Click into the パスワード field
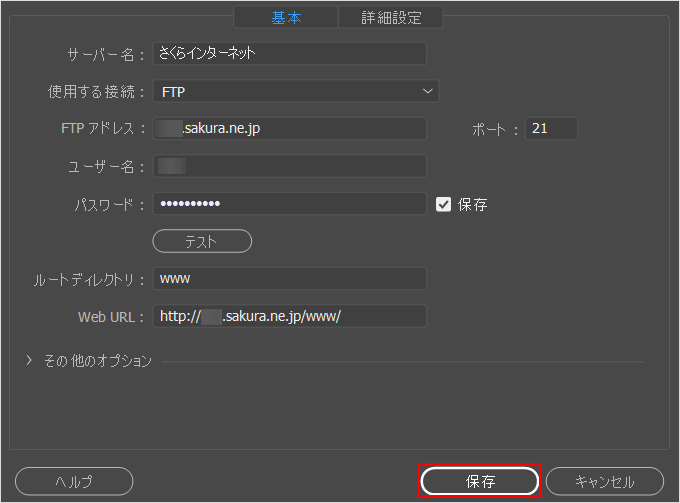 (289, 204)
